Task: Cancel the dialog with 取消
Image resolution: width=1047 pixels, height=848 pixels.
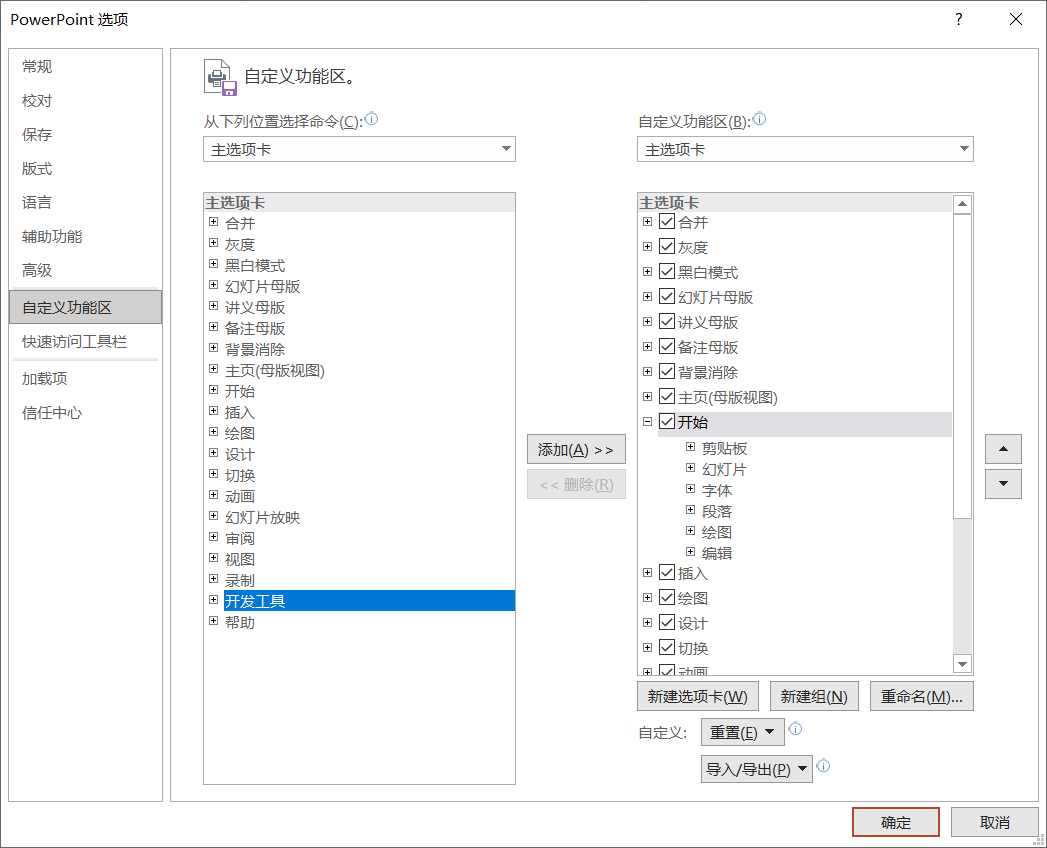Action: click(994, 823)
